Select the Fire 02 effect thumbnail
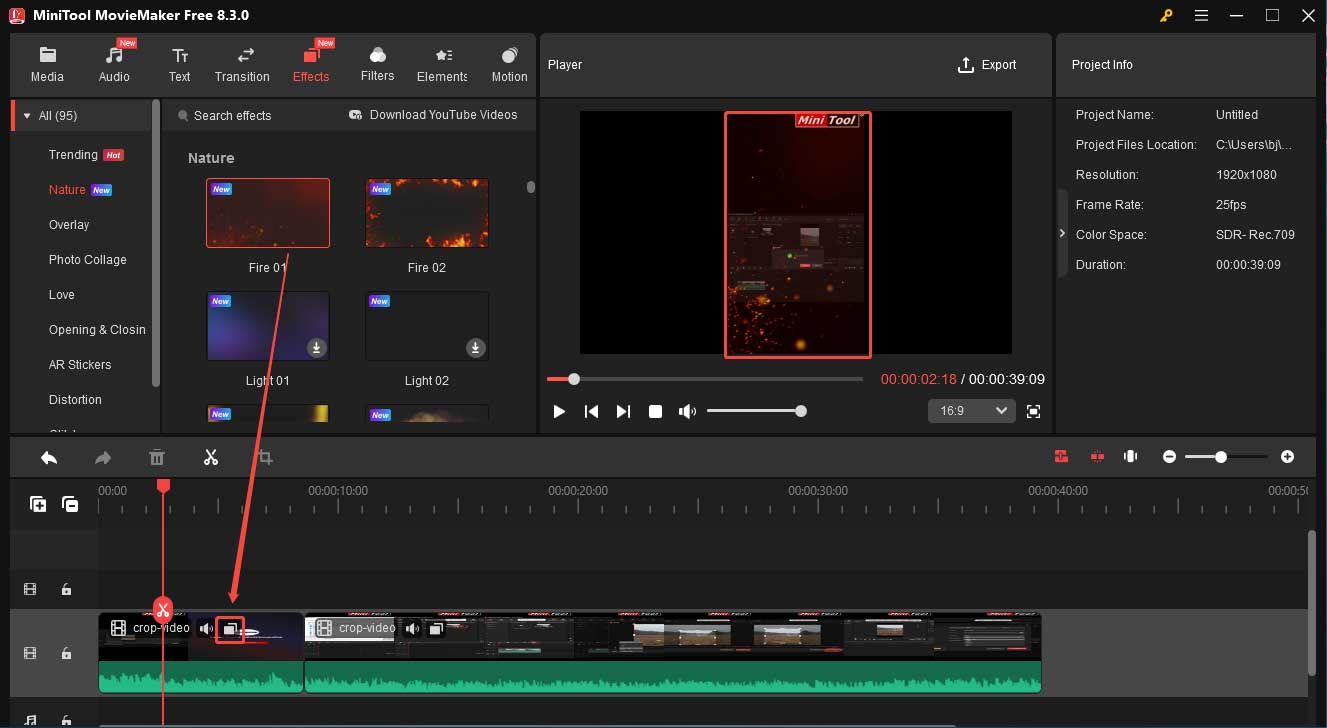The height and width of the screenshot is (728, 1327). tap(427, 212)
